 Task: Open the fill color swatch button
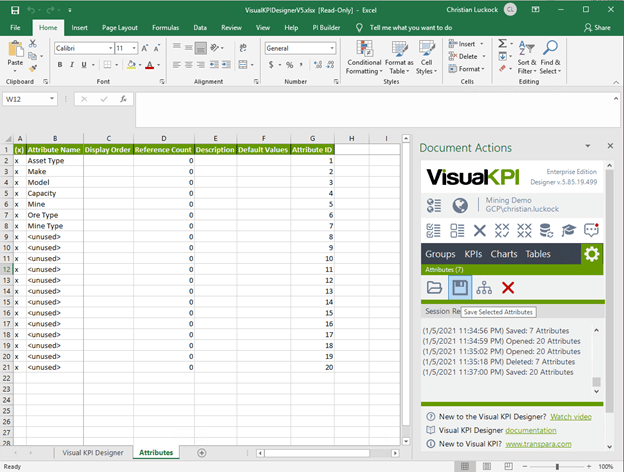coord(131,64)
